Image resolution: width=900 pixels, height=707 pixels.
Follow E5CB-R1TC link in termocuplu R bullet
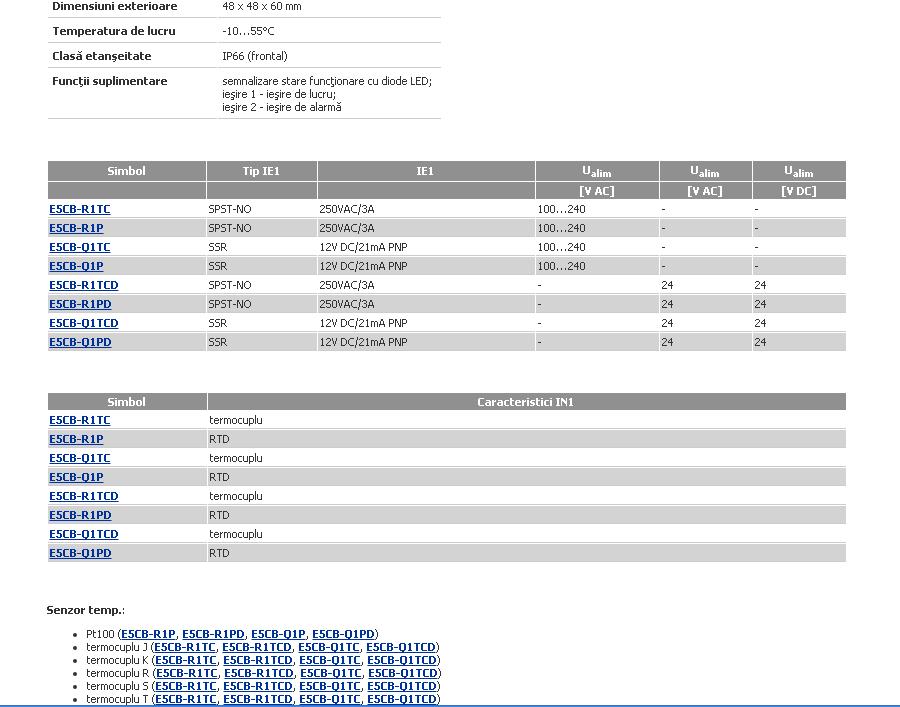click(187, 673)
